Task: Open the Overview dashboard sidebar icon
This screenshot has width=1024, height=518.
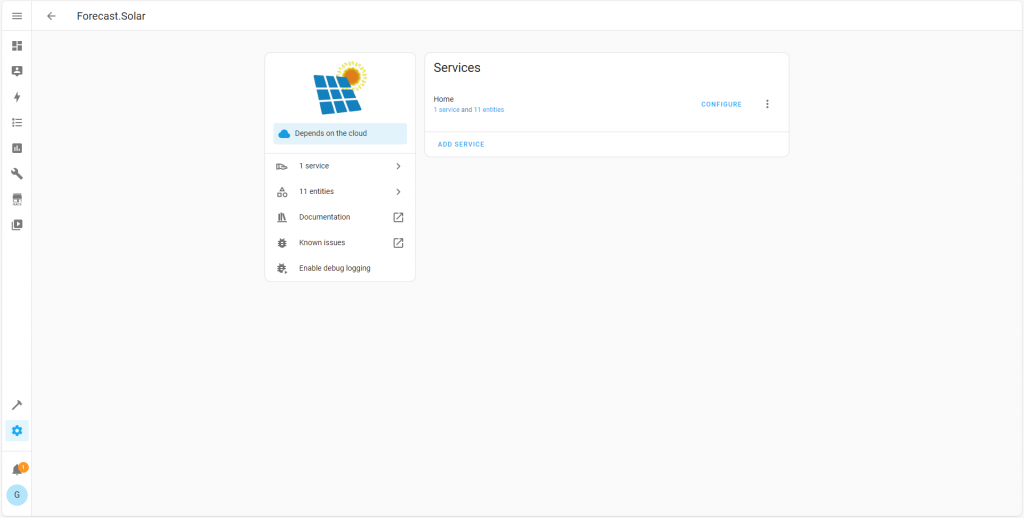Action: 17,46
